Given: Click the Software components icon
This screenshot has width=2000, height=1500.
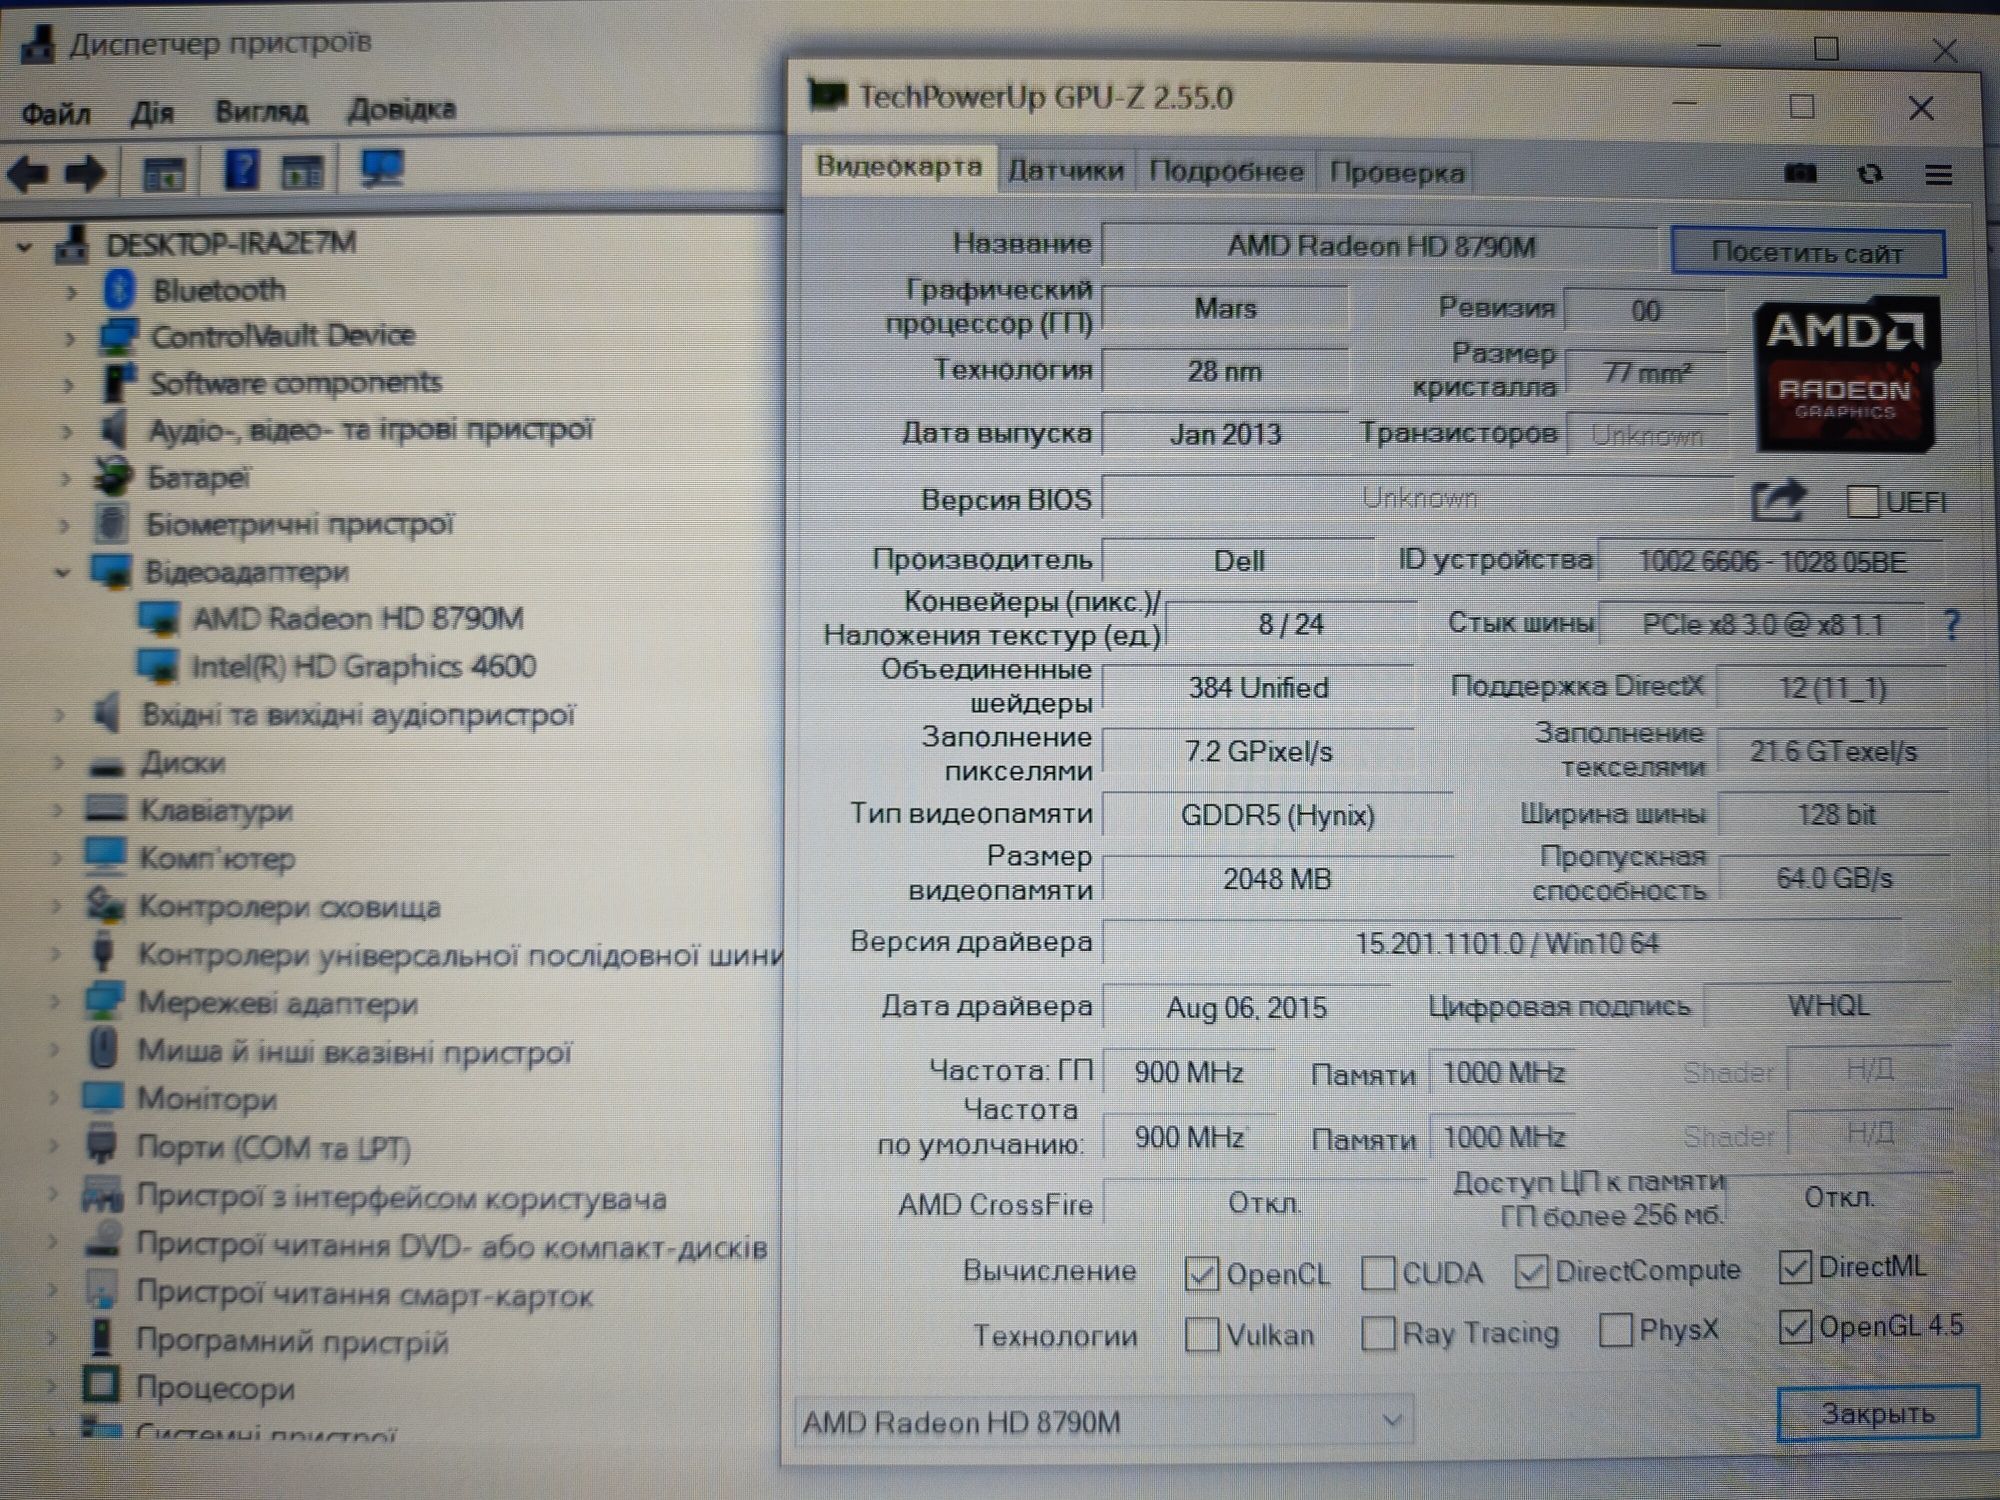Looking at the screenshot, I should pyautogui.click(x=119, y=382).
